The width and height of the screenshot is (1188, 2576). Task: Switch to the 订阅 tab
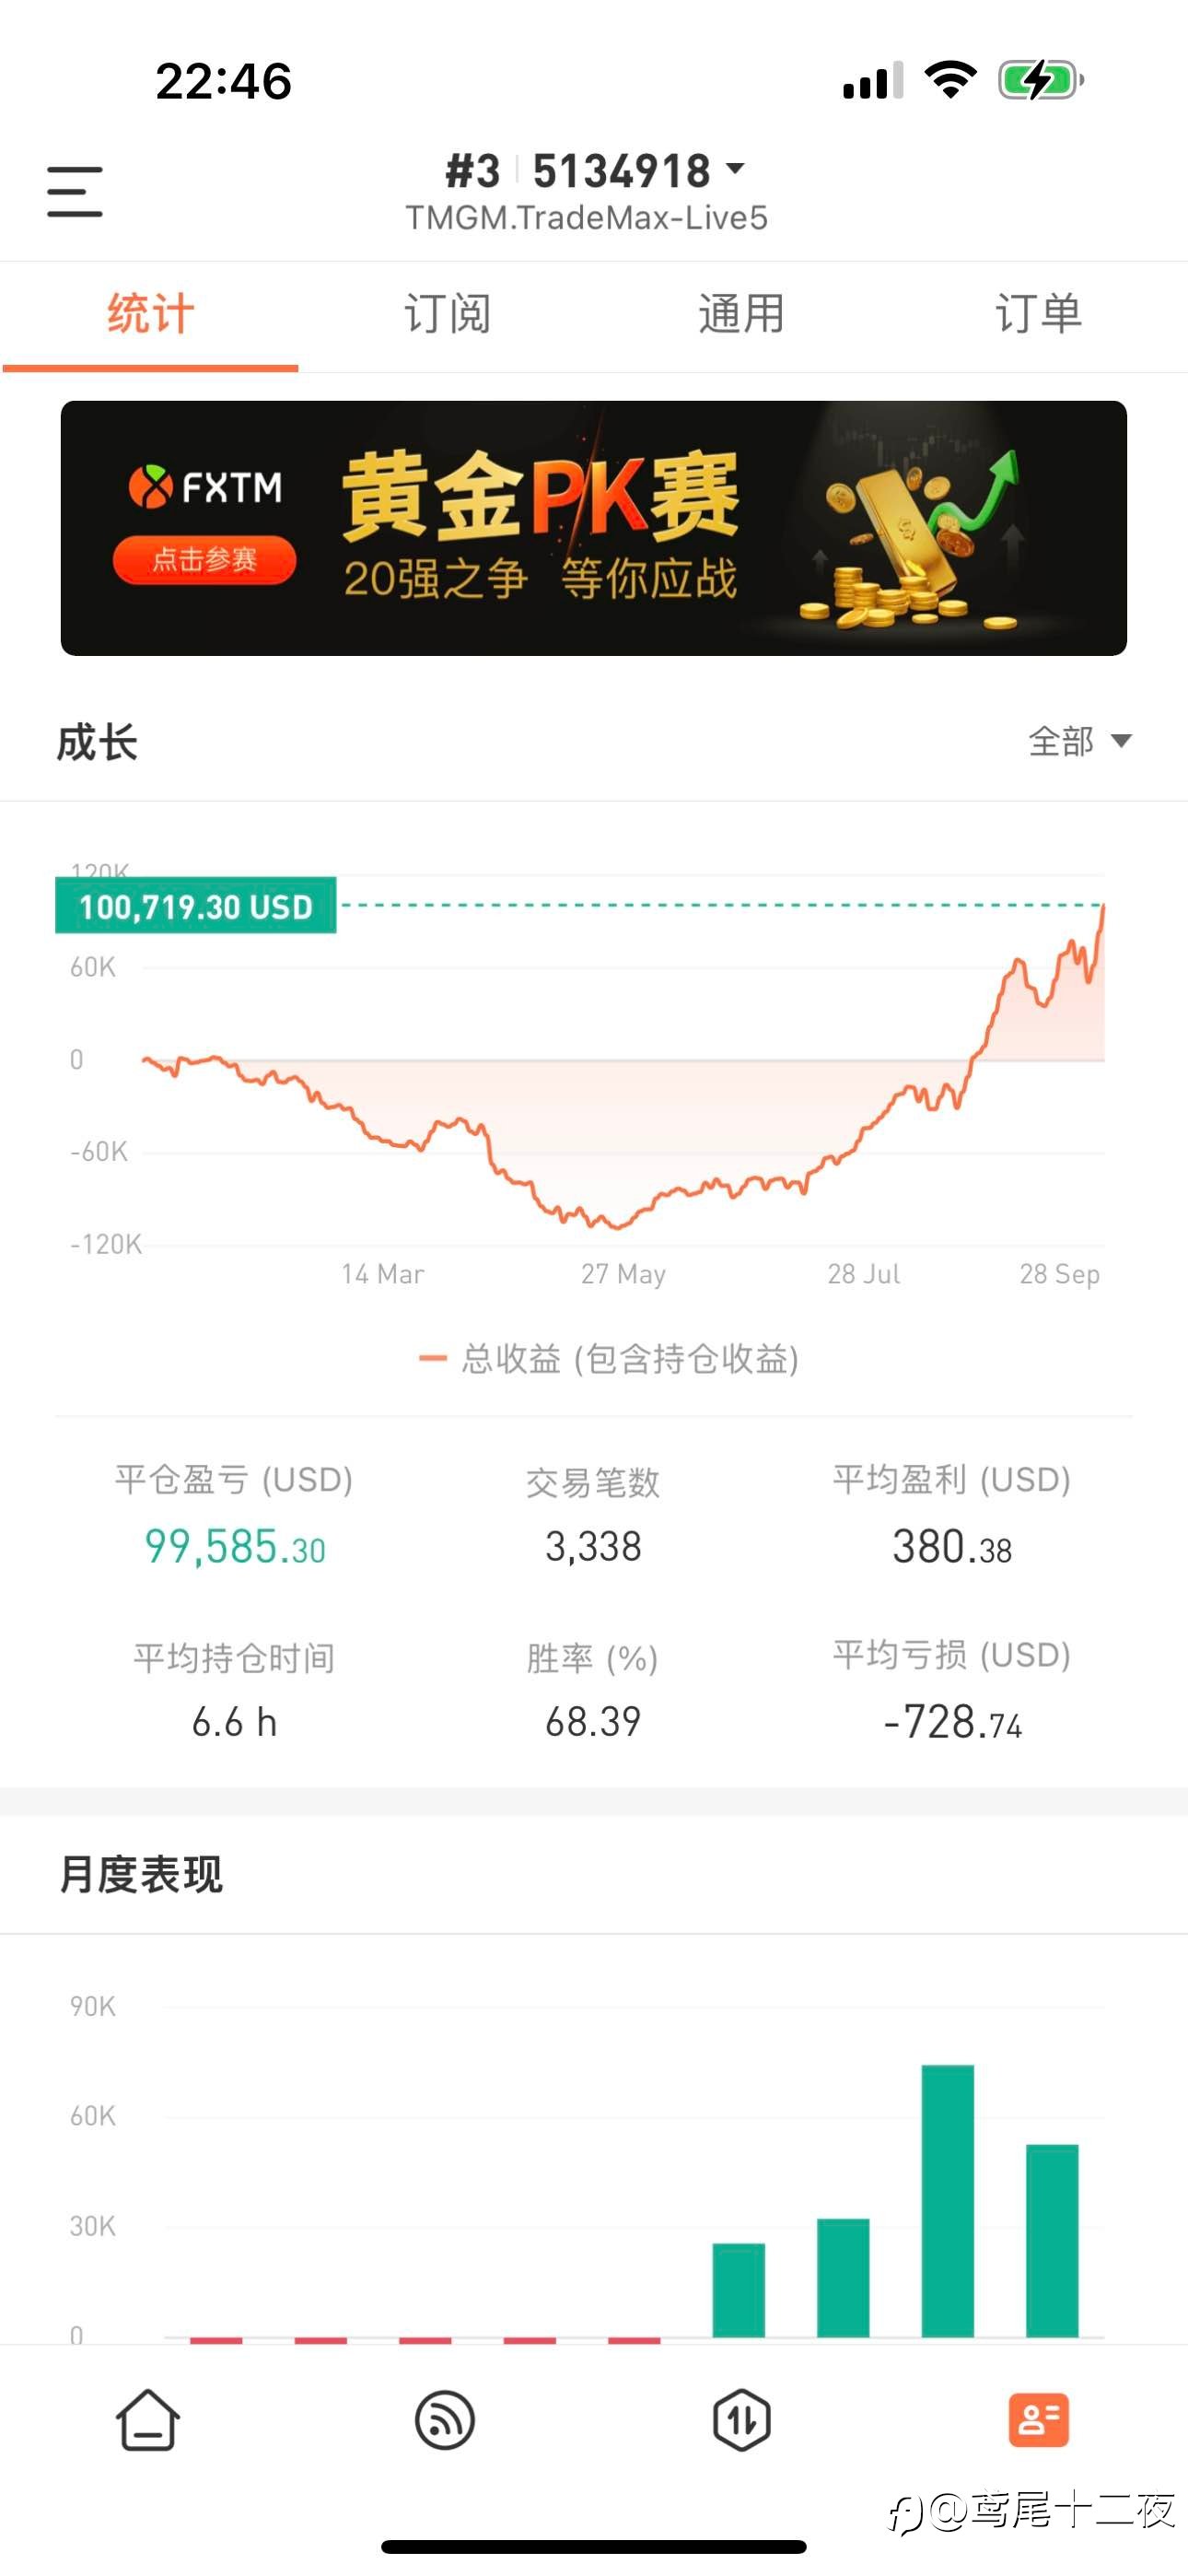pos(447,314)
